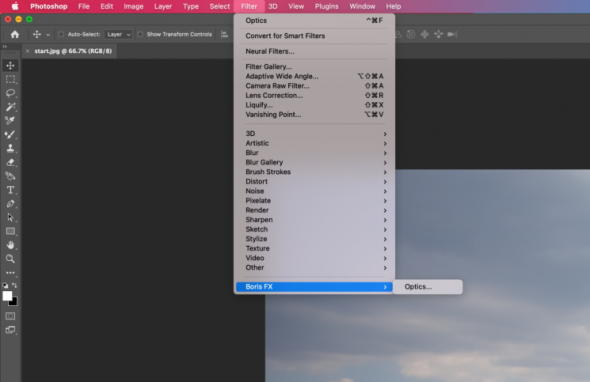The image size is (590, 382).
Task: Select the Move tool in the toolbox
Action: (10, 65)
